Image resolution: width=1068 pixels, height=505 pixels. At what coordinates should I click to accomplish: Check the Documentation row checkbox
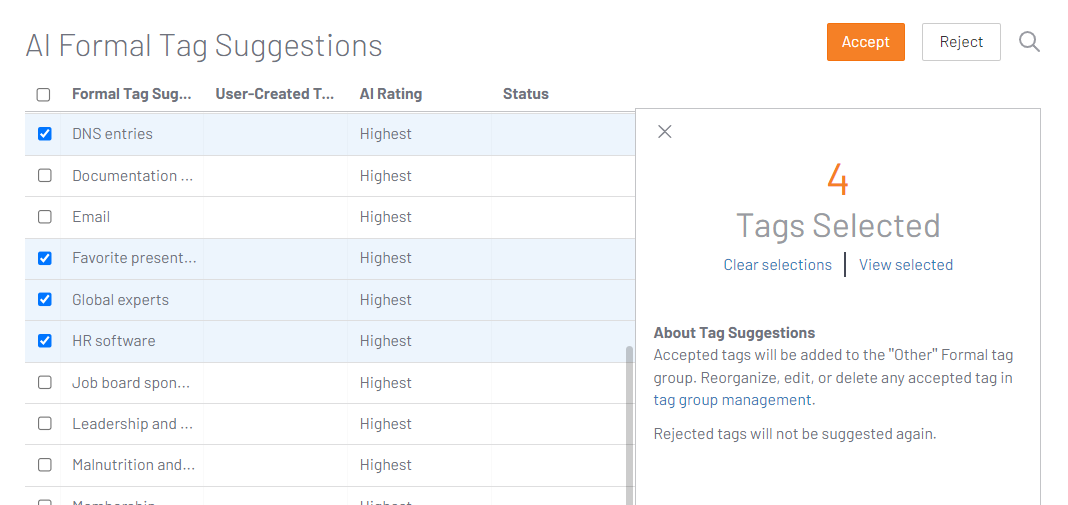[45, 176]
